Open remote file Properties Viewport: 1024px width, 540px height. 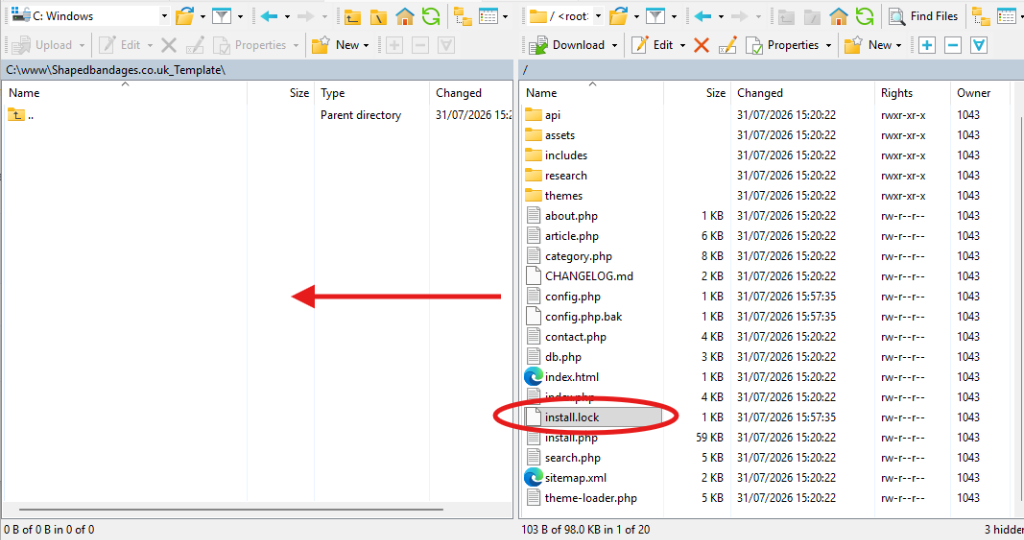[783, 45]
